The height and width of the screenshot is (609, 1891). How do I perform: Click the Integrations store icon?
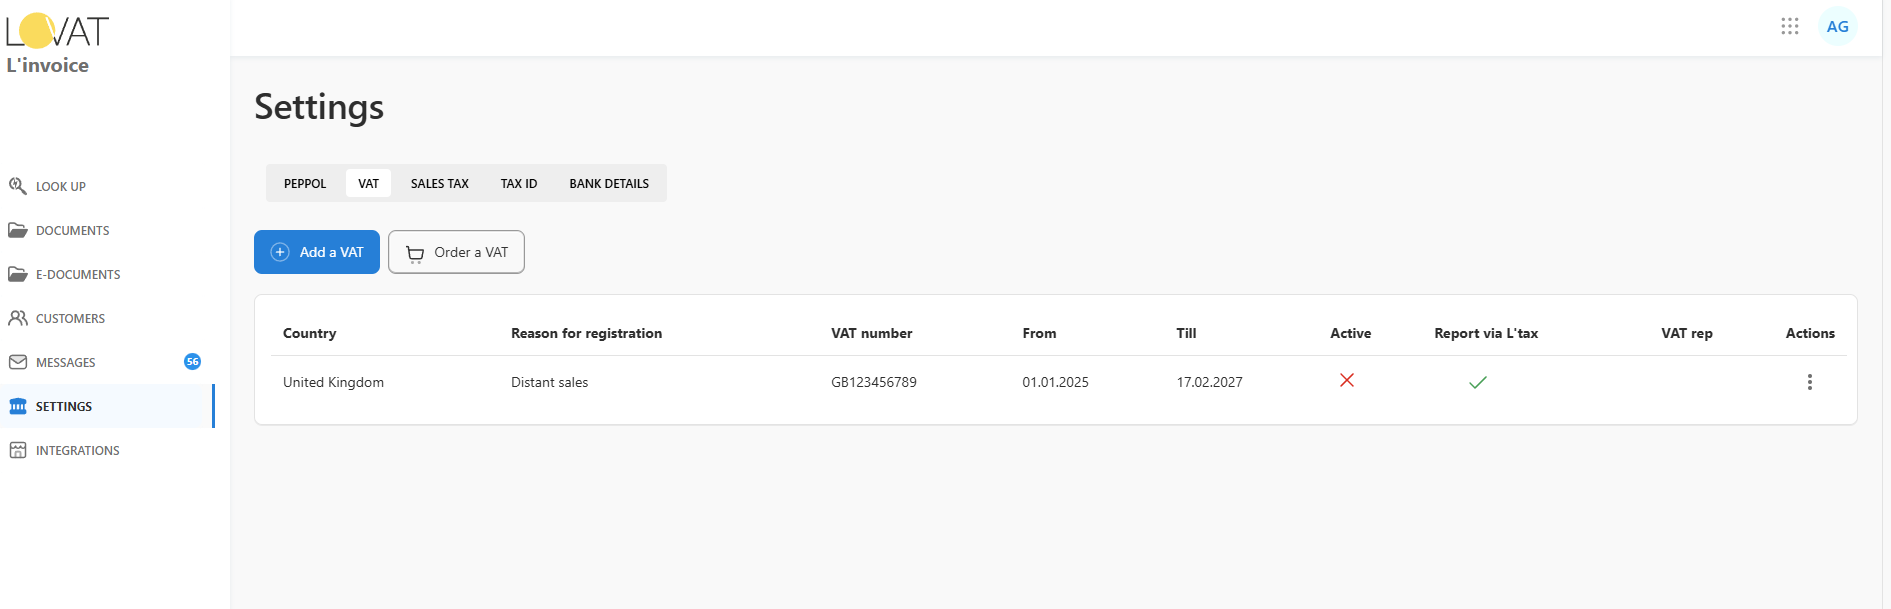18,450
